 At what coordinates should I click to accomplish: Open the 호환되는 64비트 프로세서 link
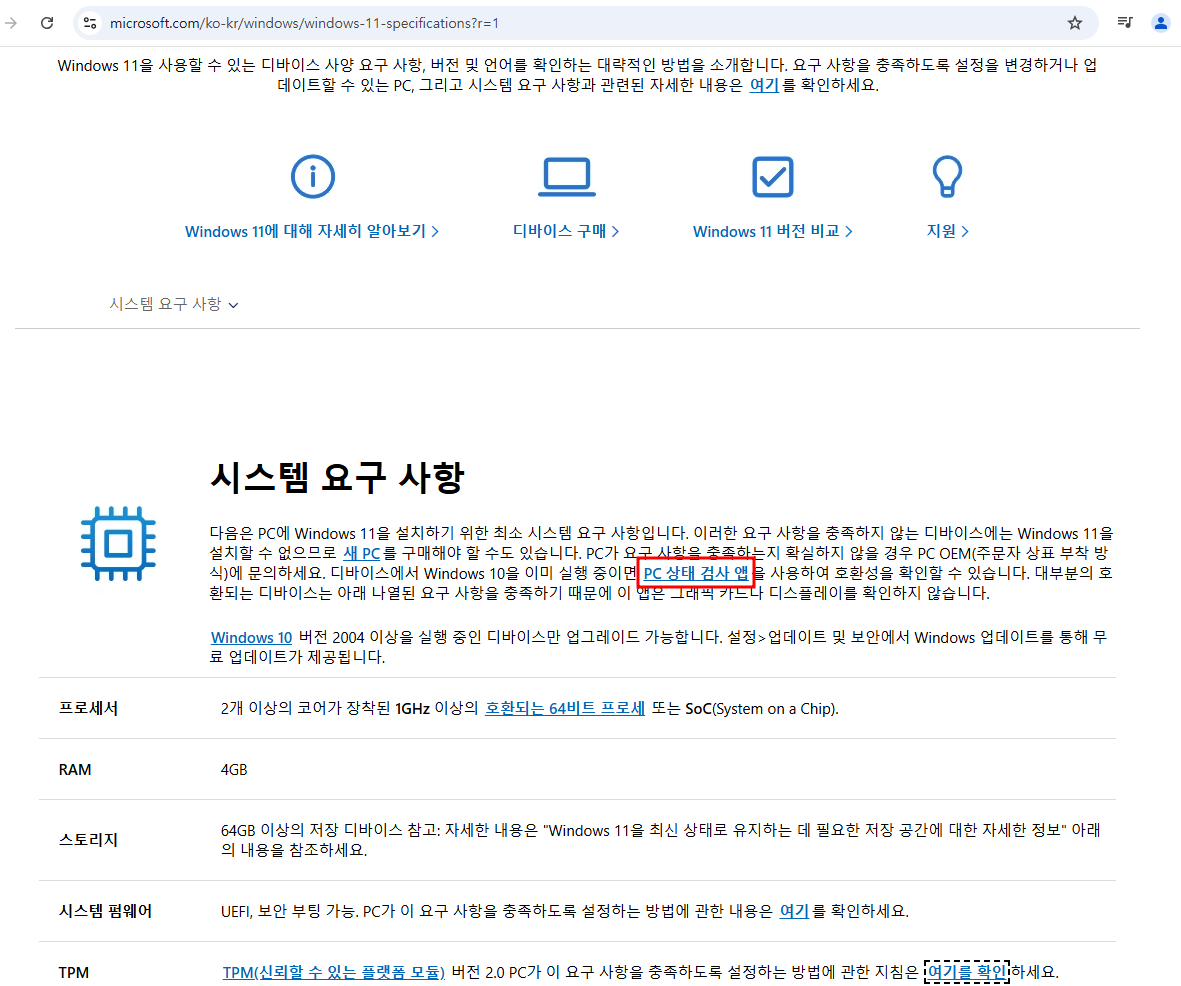coord(565,708)
